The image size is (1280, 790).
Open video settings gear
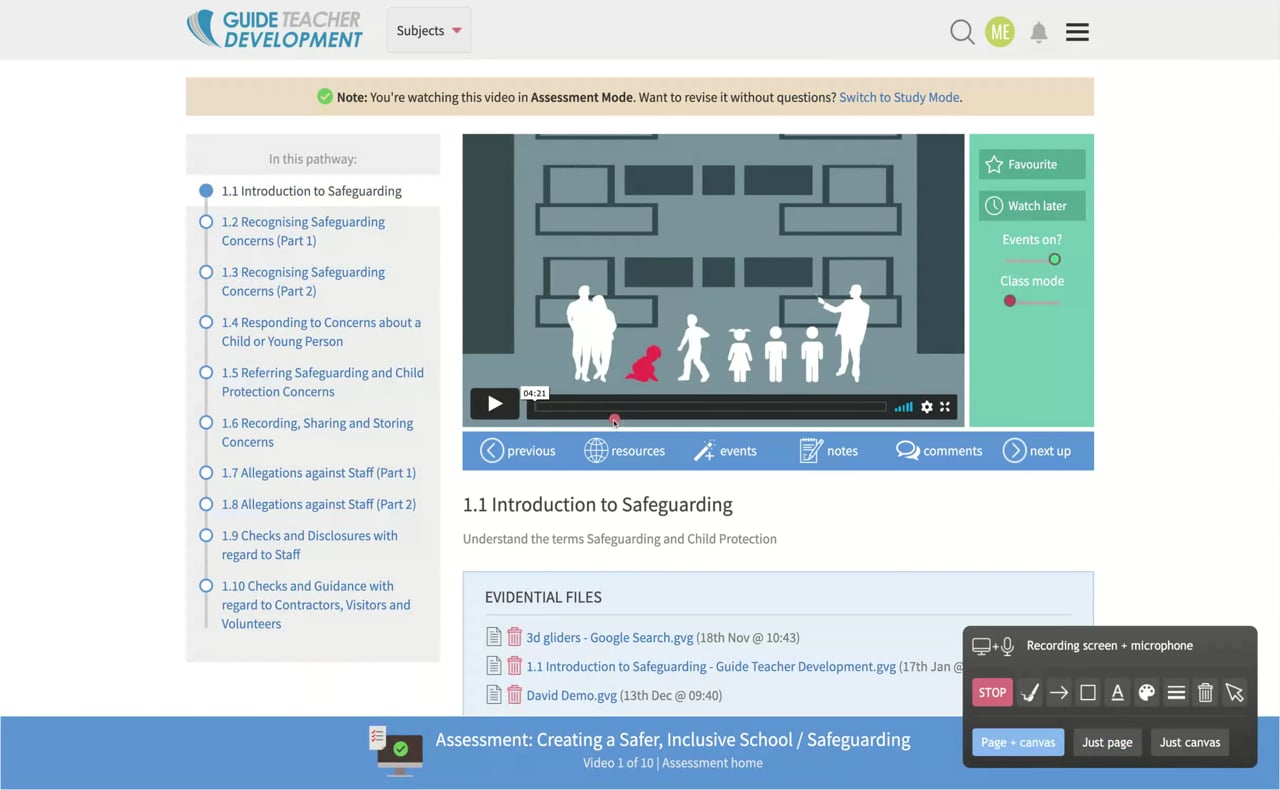tap(927, 407)
